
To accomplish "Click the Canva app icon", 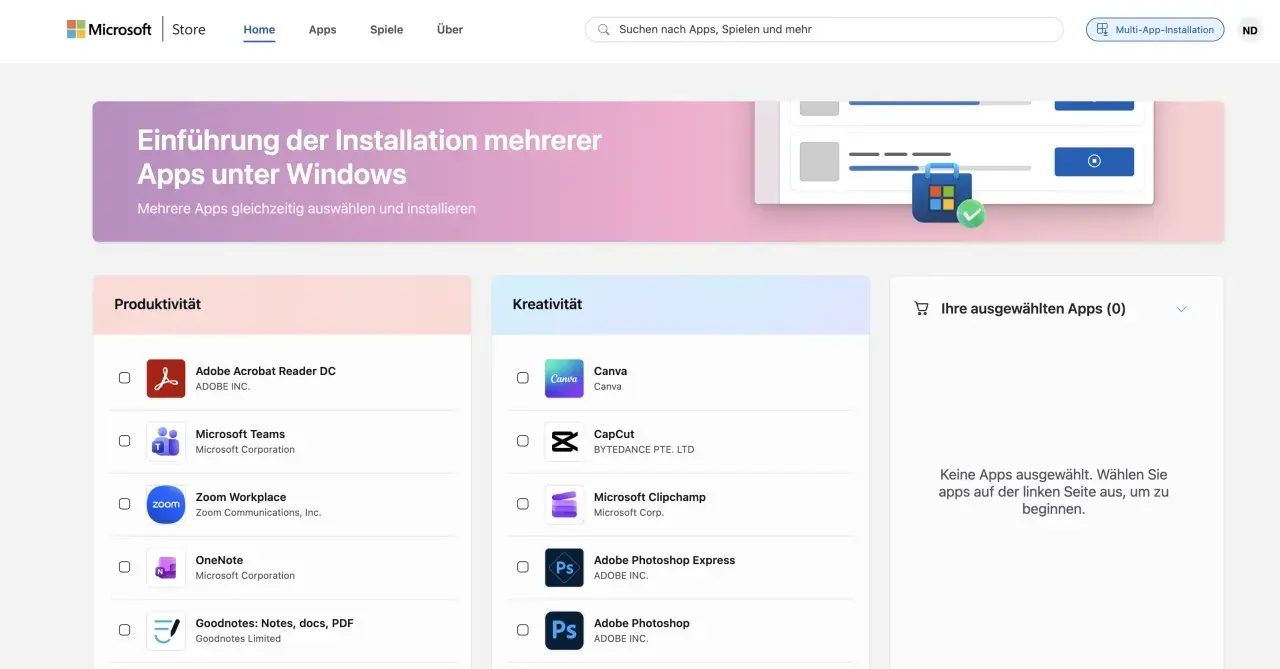I will click(564, 378).
